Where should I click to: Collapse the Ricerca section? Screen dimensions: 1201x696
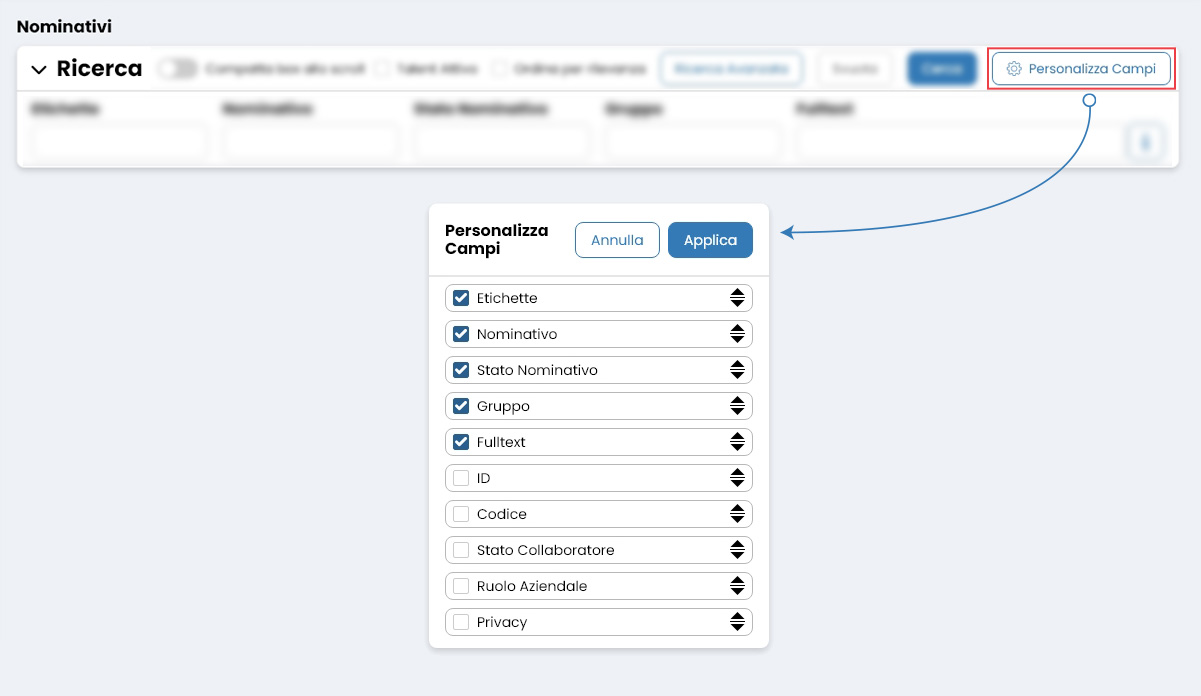[x=39, y=68]
